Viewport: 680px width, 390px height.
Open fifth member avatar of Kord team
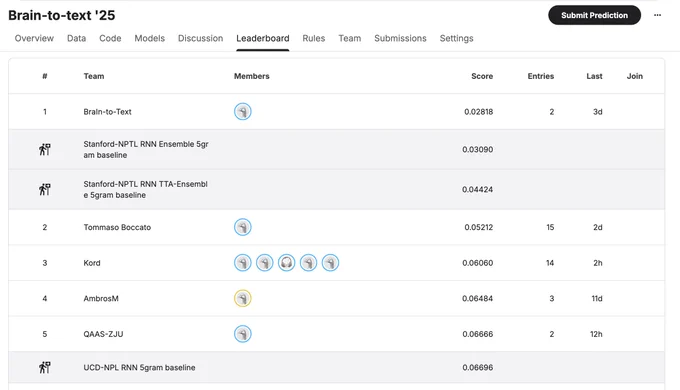tap(330, 262)
